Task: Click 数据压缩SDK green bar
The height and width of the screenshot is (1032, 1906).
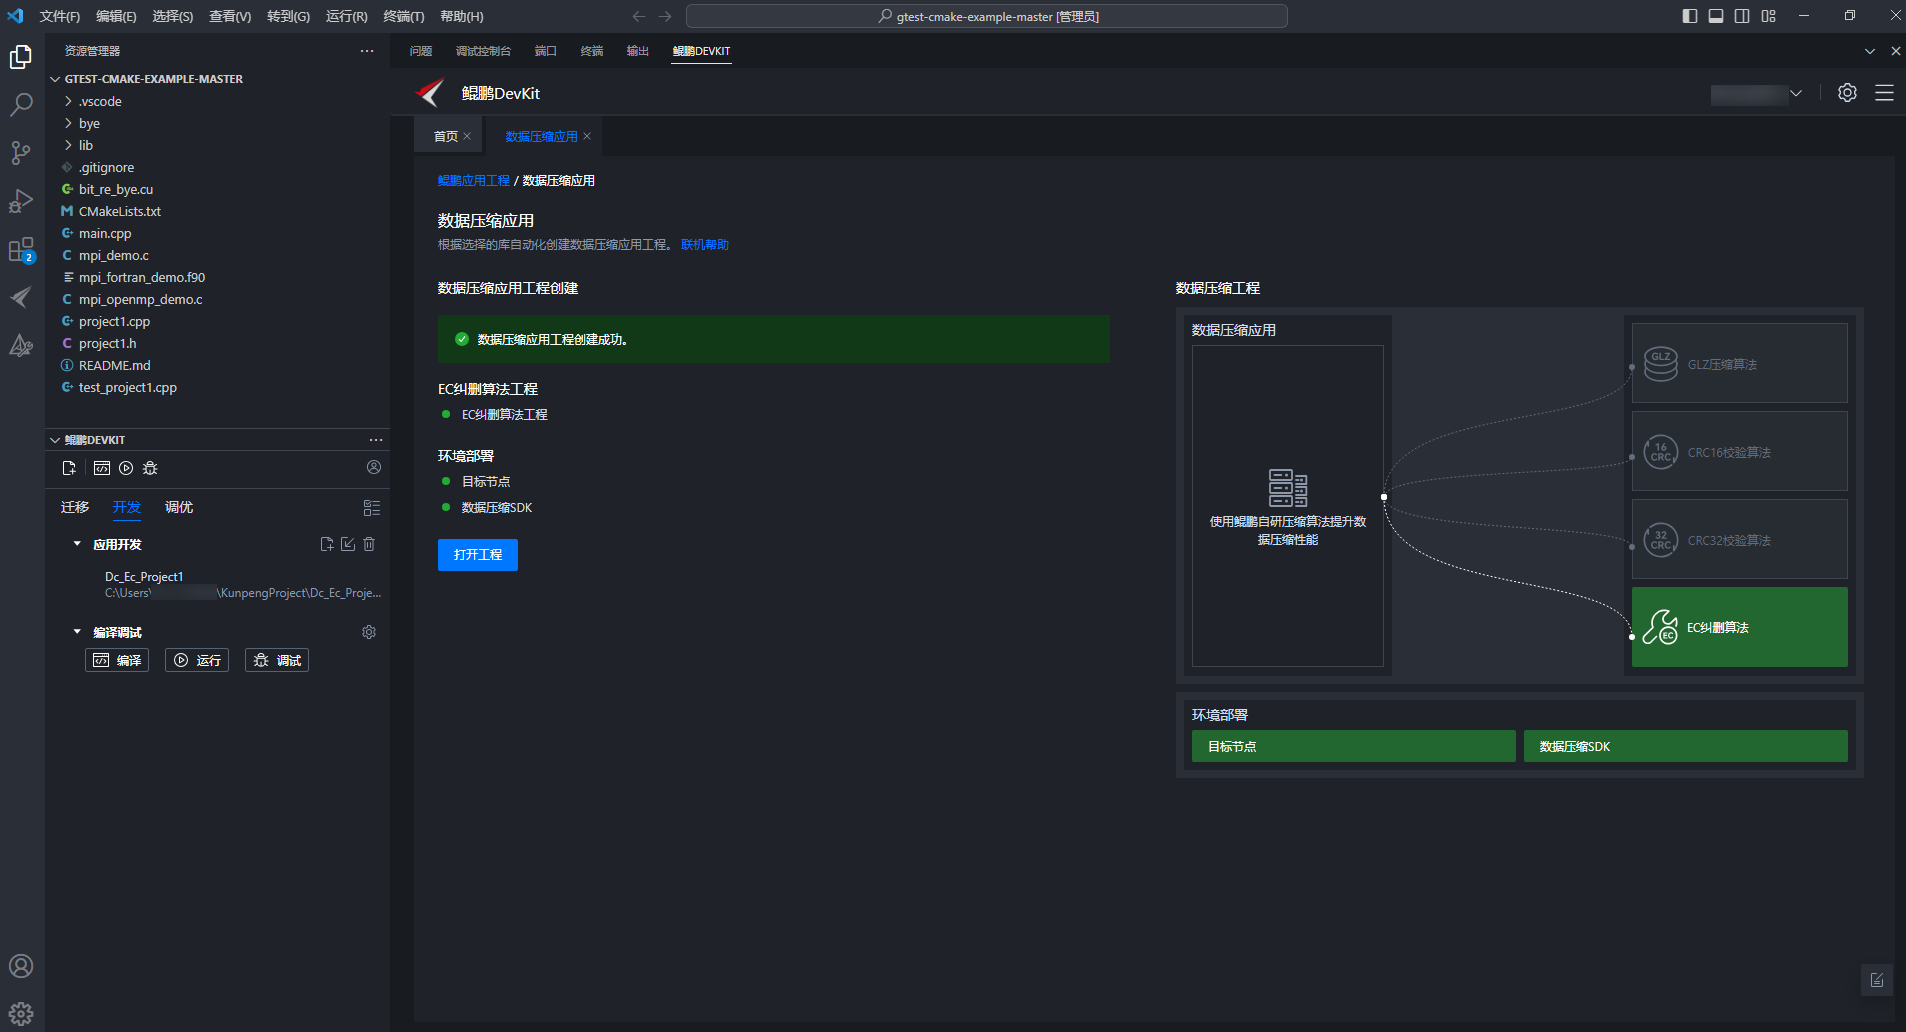Action: pos(1686,746)
